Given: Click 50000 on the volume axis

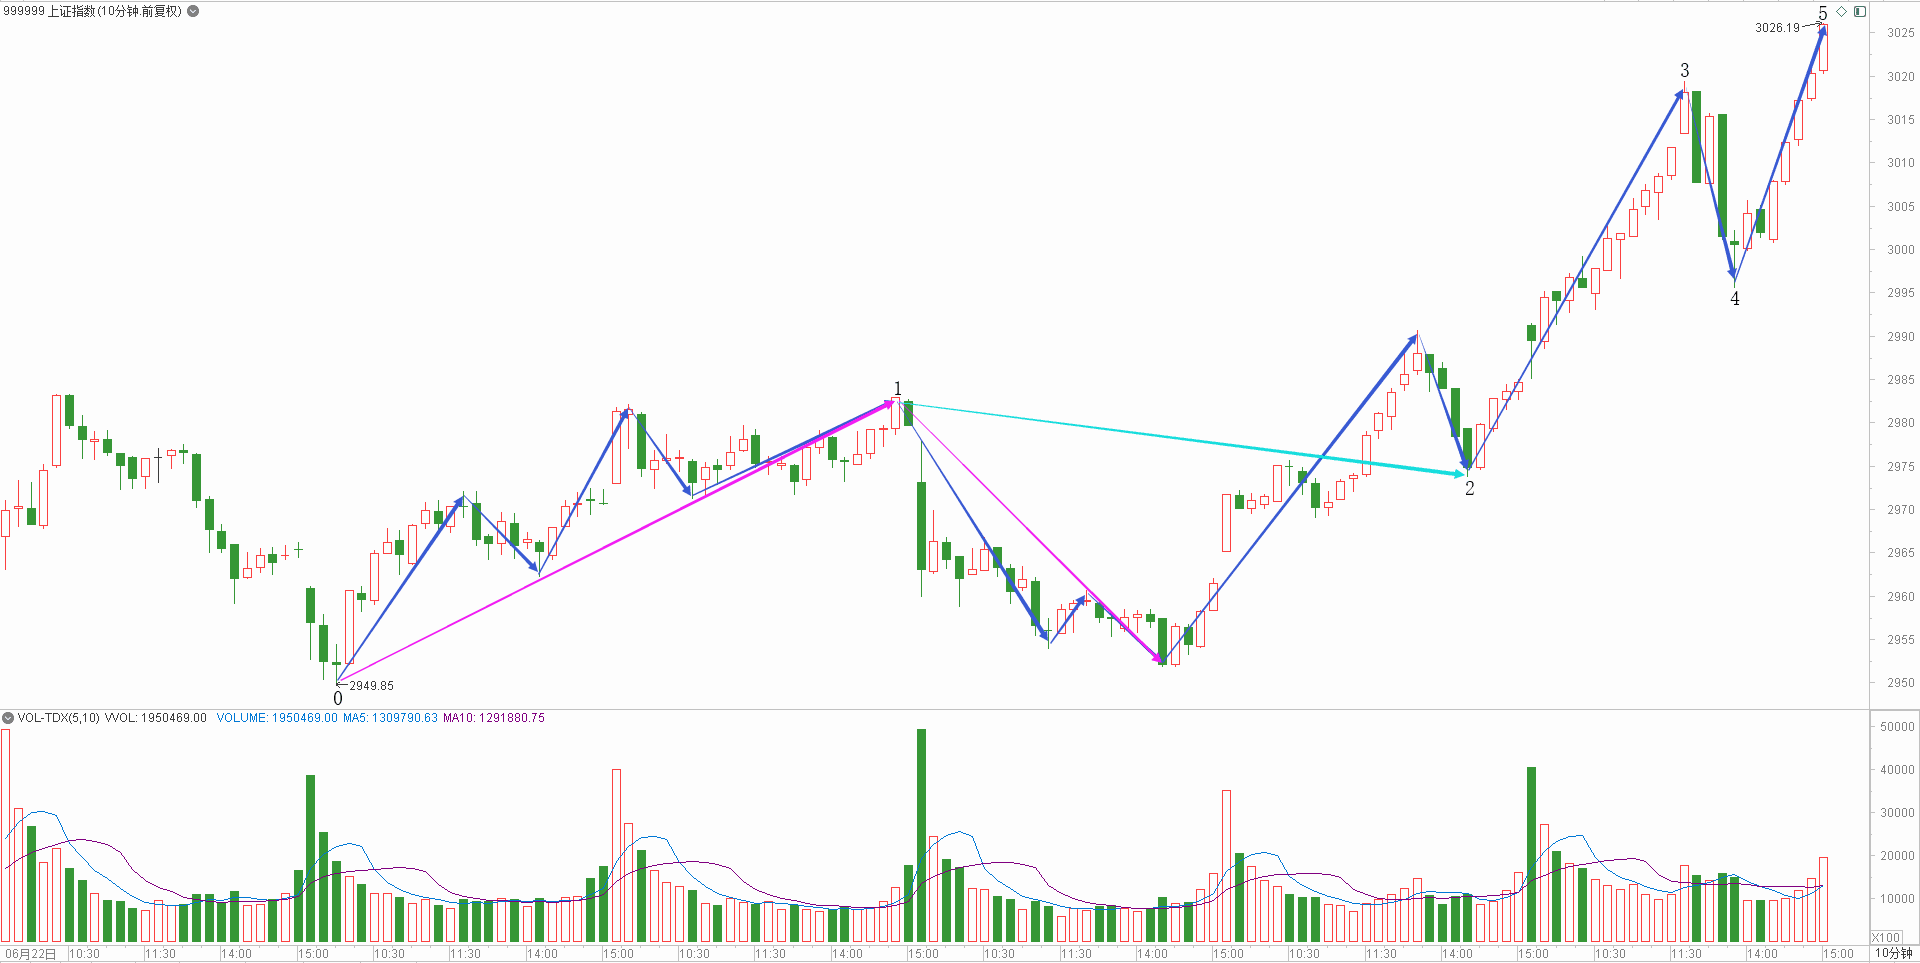Looking at the screenshot, I should click(1898, 727).
